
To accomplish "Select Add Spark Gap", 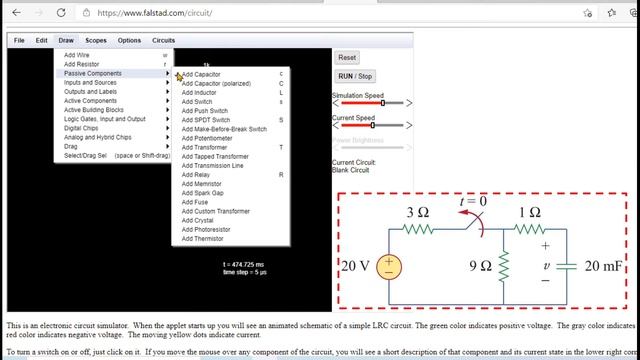I will 231,193.
